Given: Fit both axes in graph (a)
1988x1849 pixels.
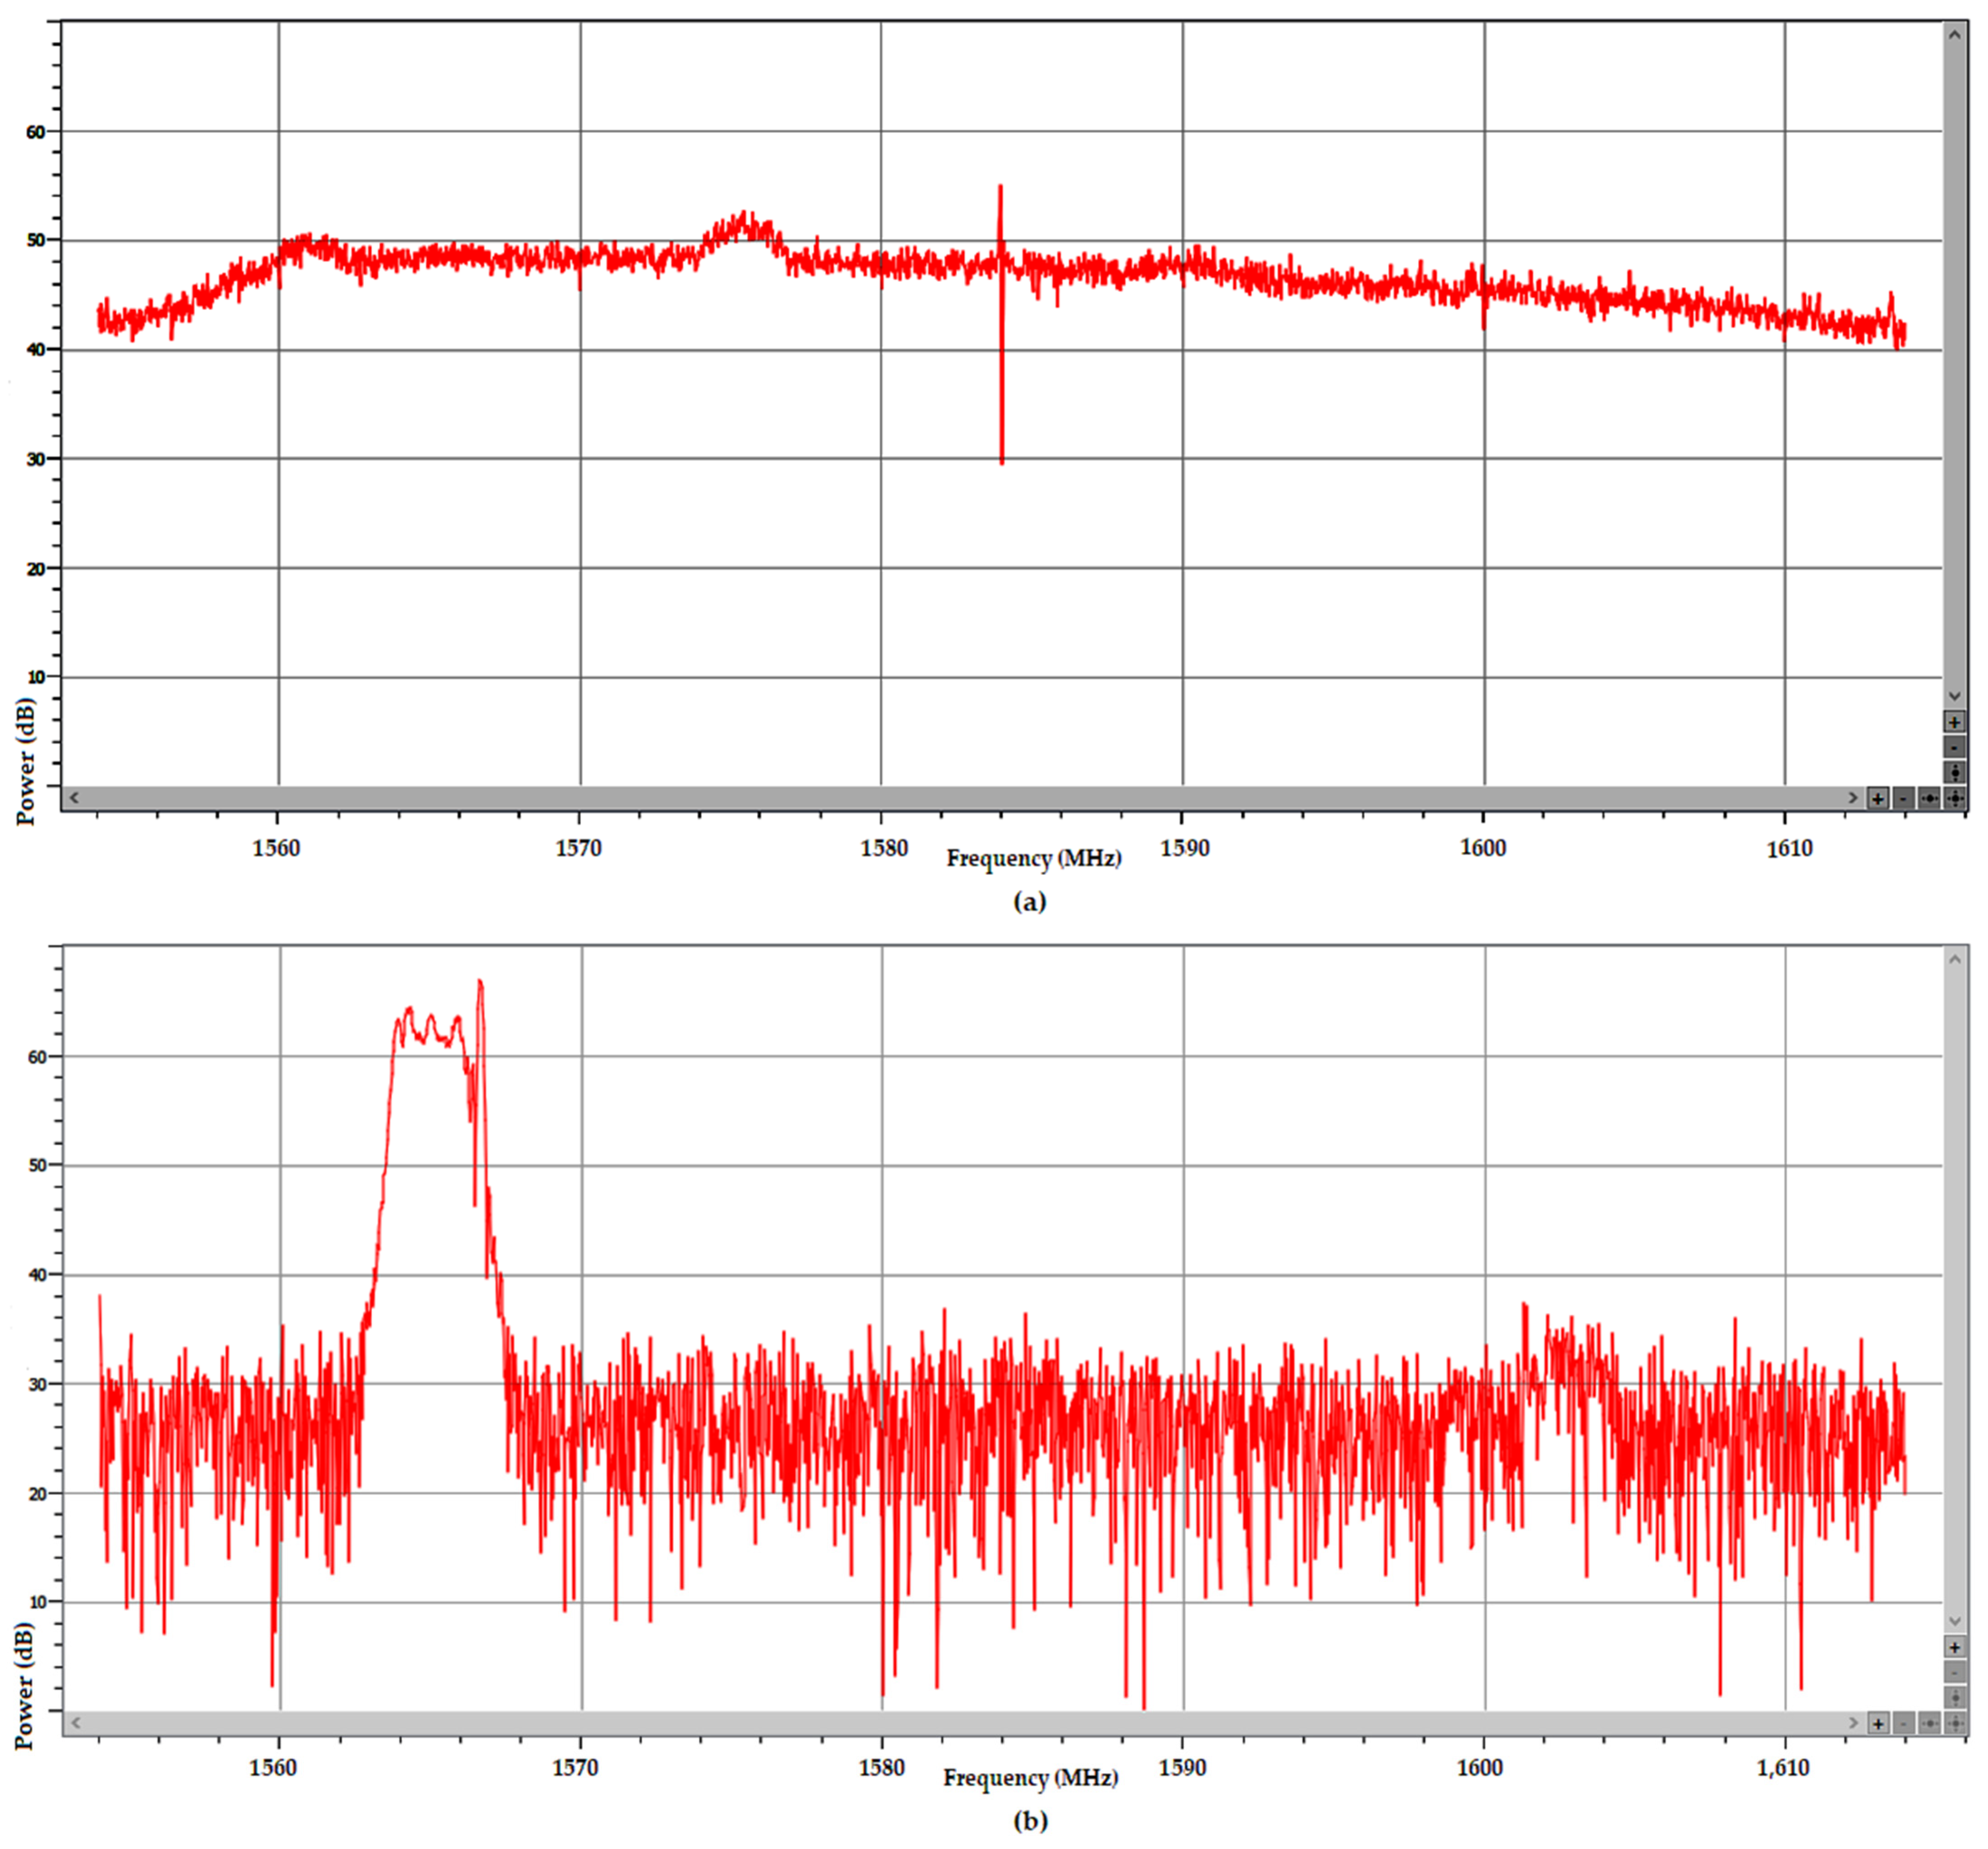Looking at the screenshot, I should point(1955,798).
